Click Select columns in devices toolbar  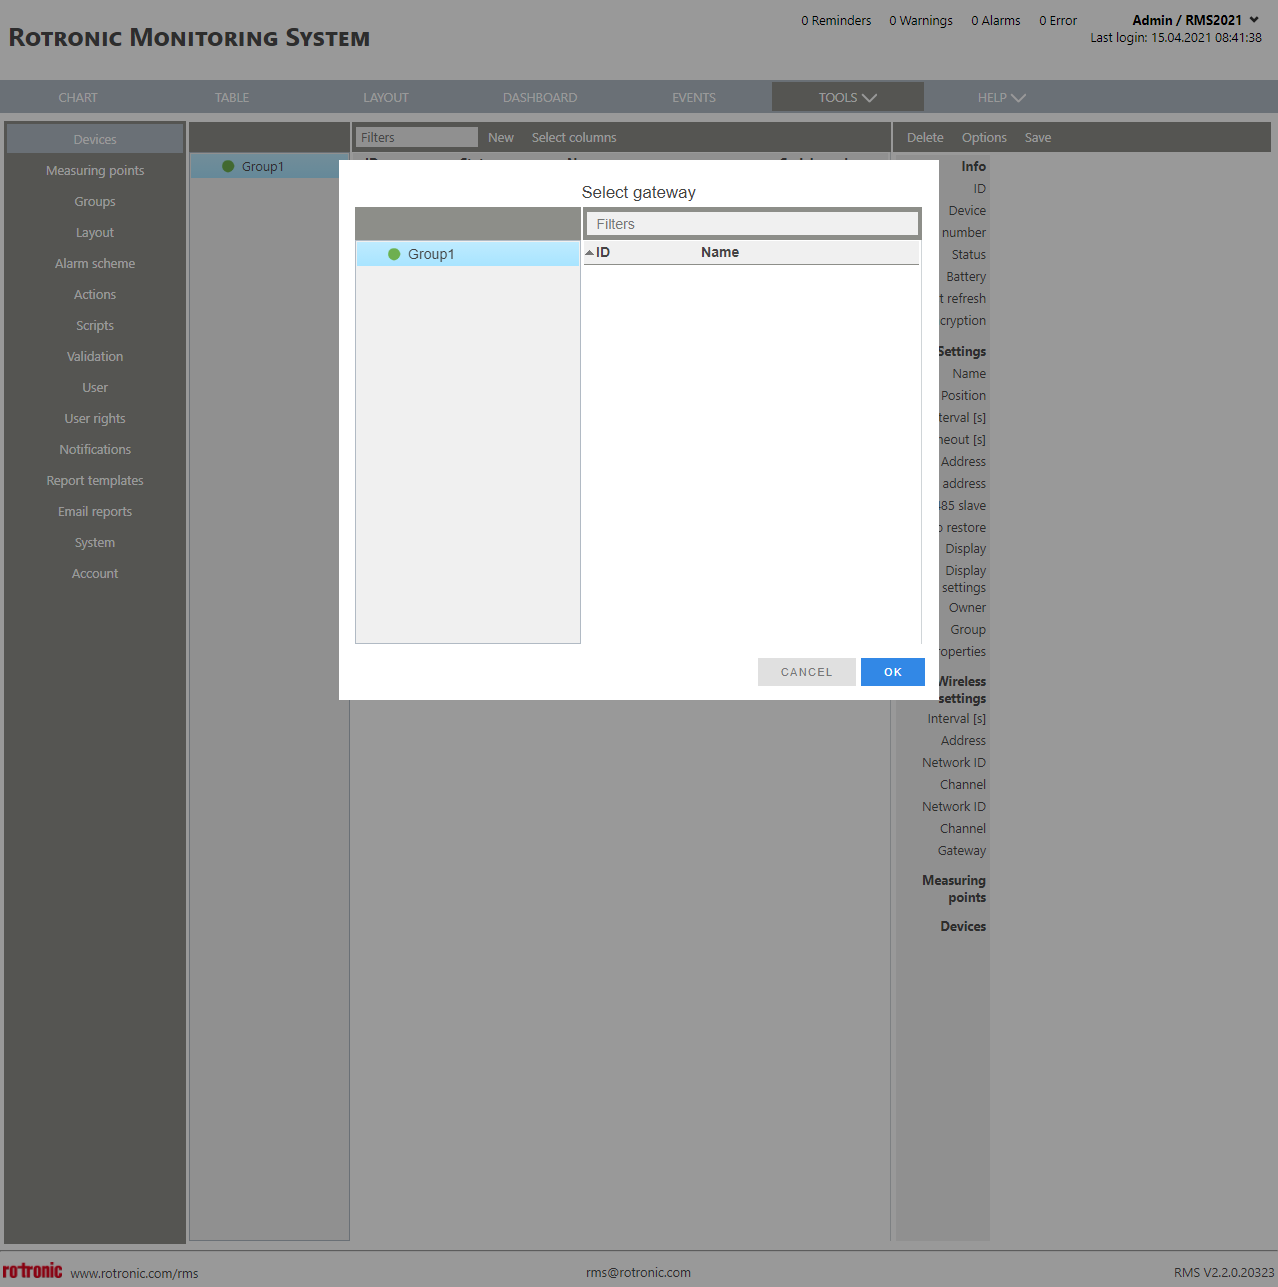point(574,137)
